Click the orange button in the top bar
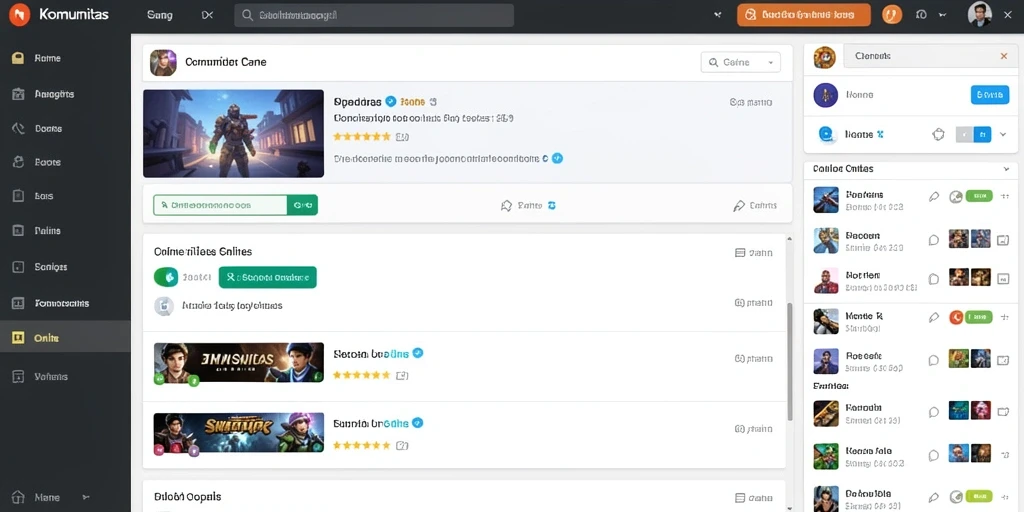Viewport: 1024px width, 512px height. click(804, 14)
